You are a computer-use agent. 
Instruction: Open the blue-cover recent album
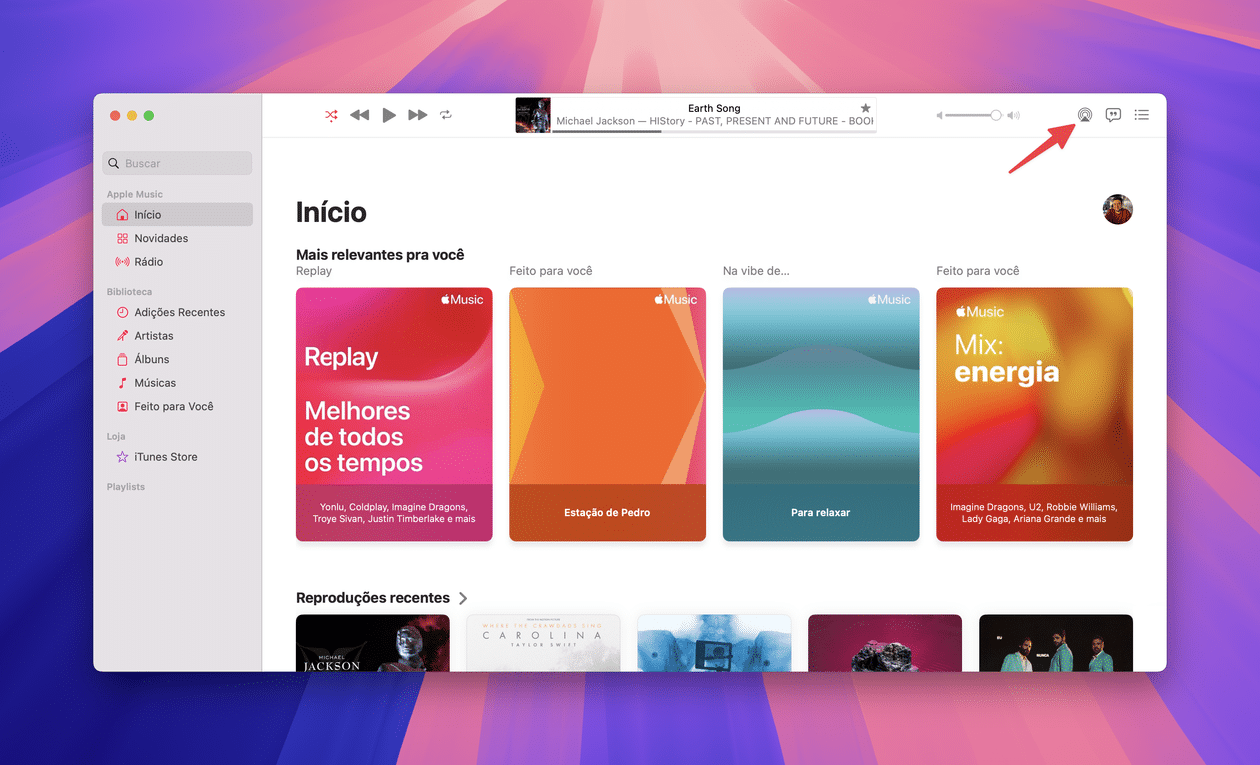714,643
